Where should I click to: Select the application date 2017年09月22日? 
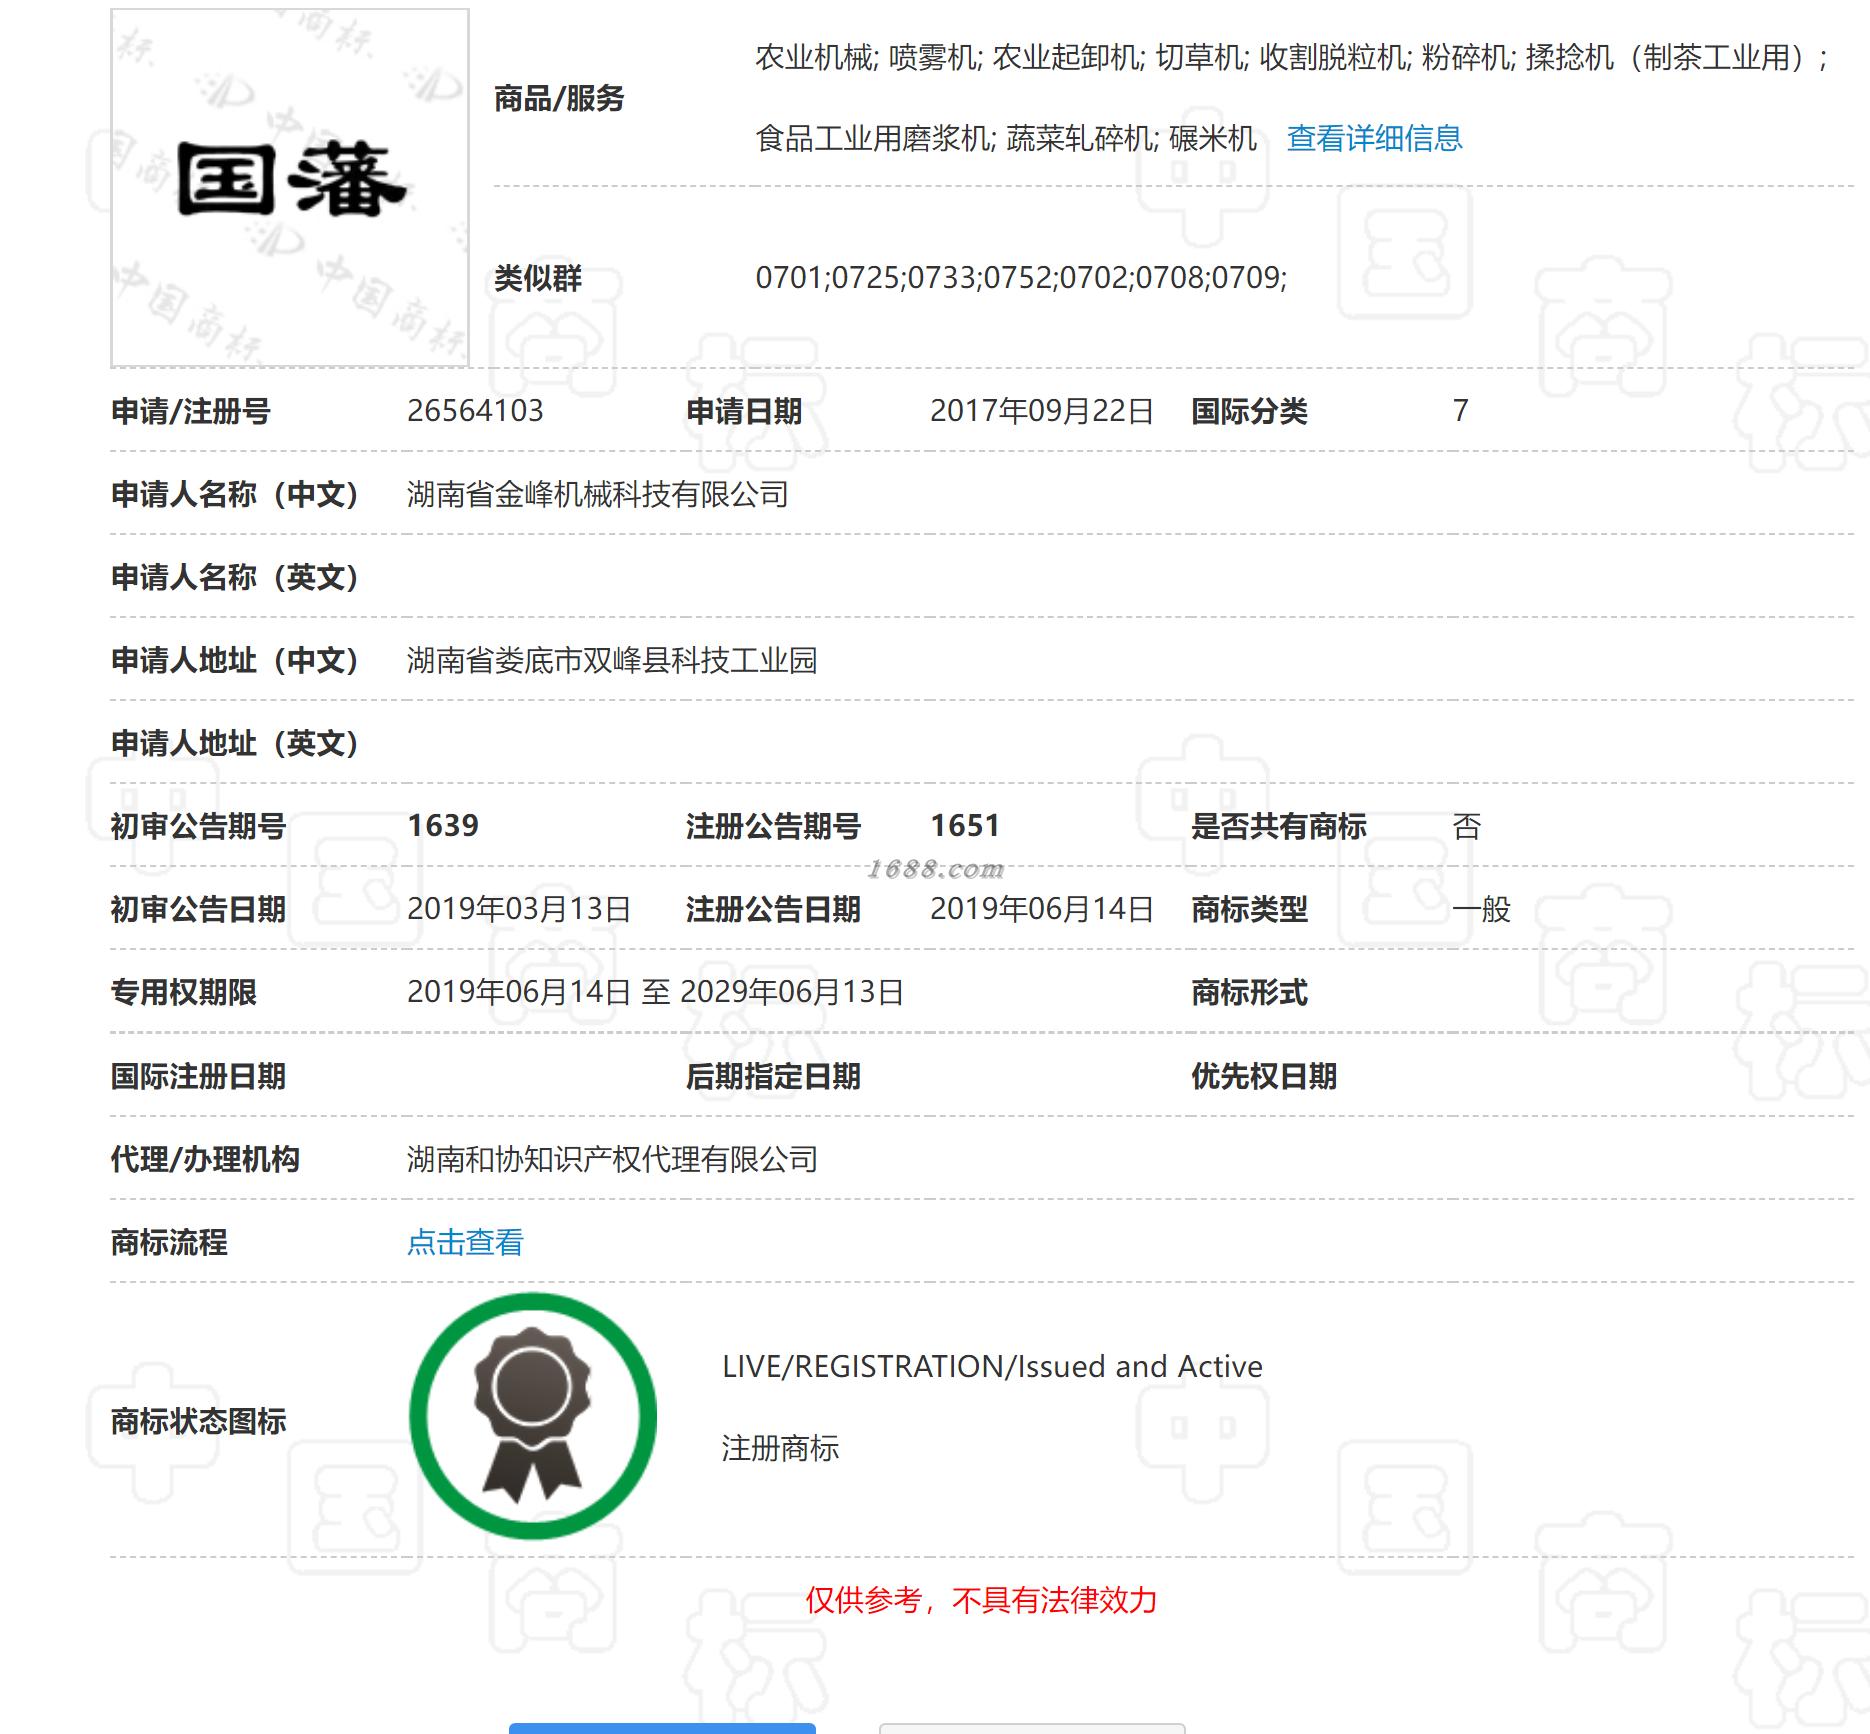[1042, 411]
